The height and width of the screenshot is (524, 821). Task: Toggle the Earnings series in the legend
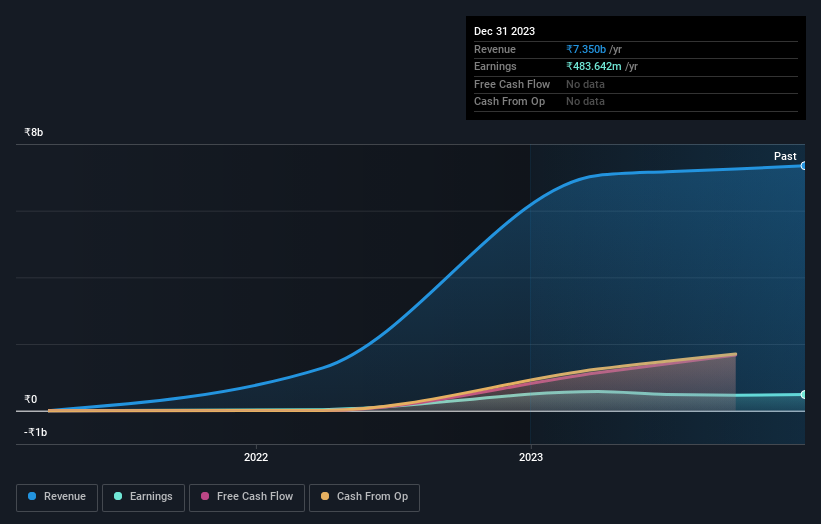click(143, 497)
